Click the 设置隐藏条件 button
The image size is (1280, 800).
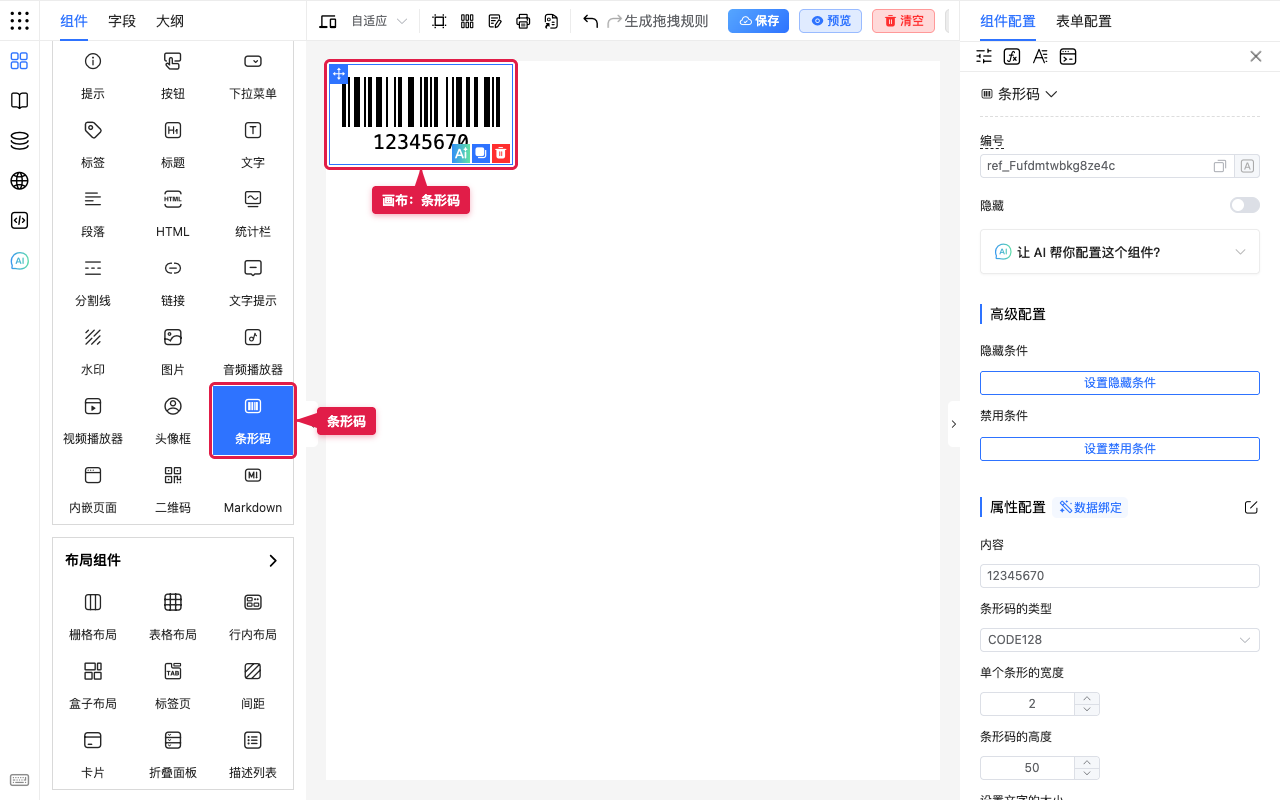(x=1120, y=383)
